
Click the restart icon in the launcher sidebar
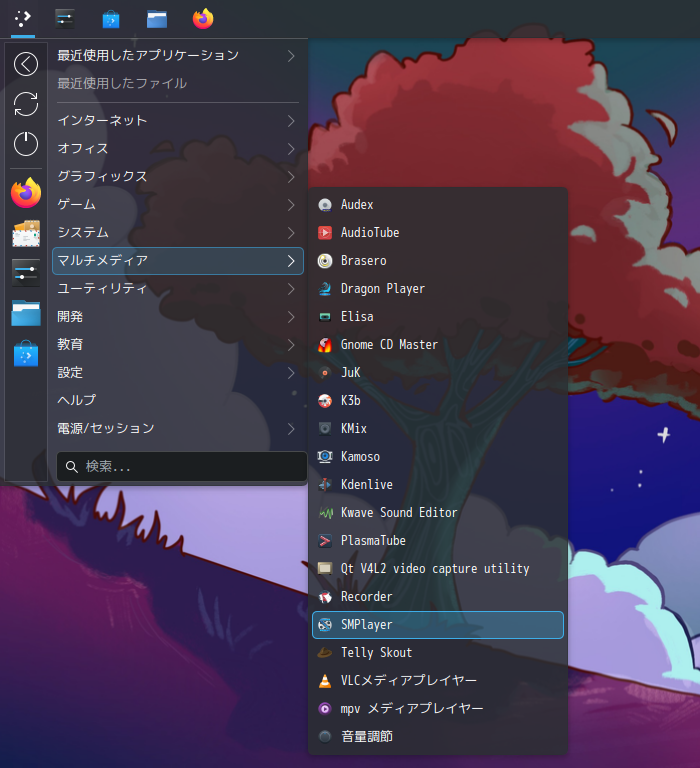pos(26,104)
